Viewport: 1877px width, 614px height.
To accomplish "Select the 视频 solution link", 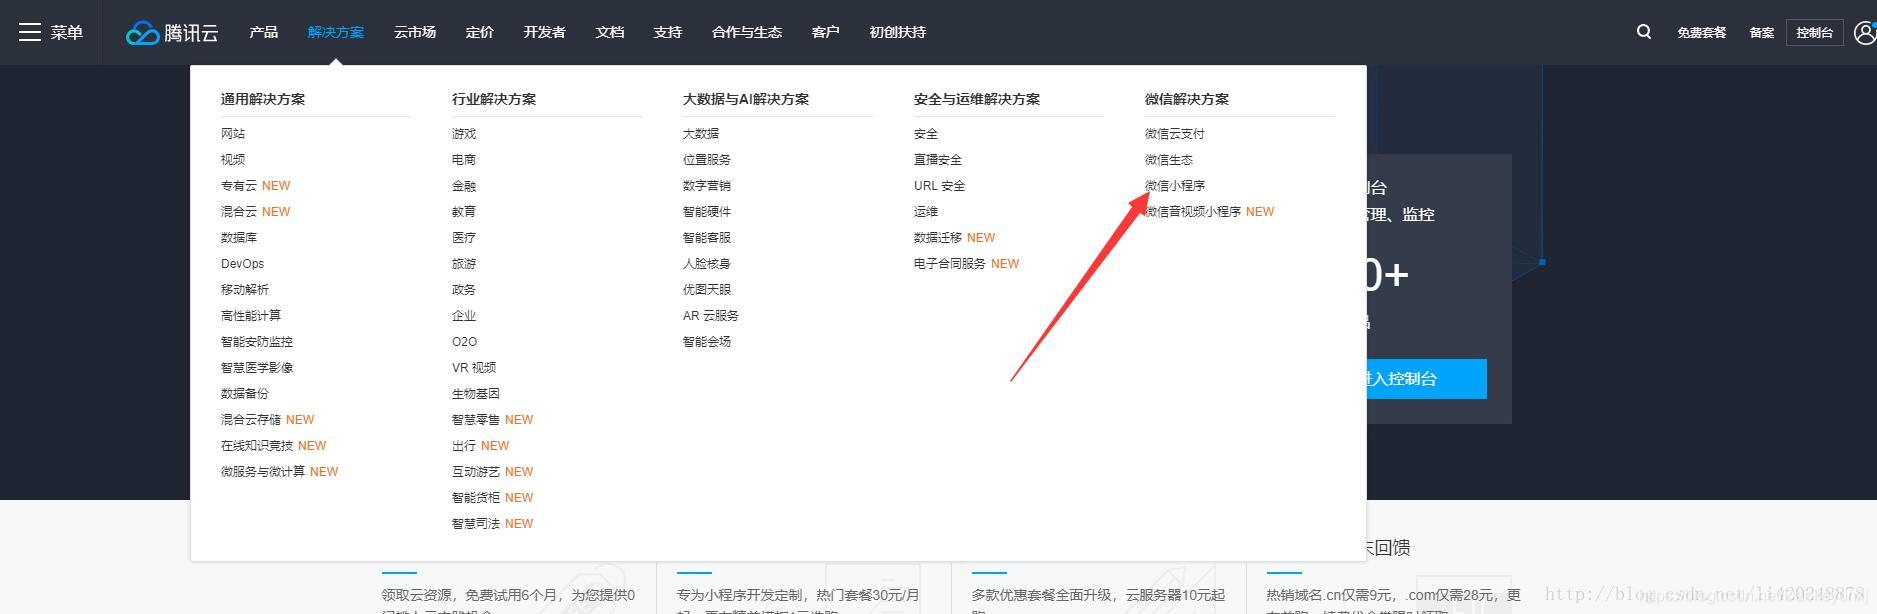I will (233, 160).
